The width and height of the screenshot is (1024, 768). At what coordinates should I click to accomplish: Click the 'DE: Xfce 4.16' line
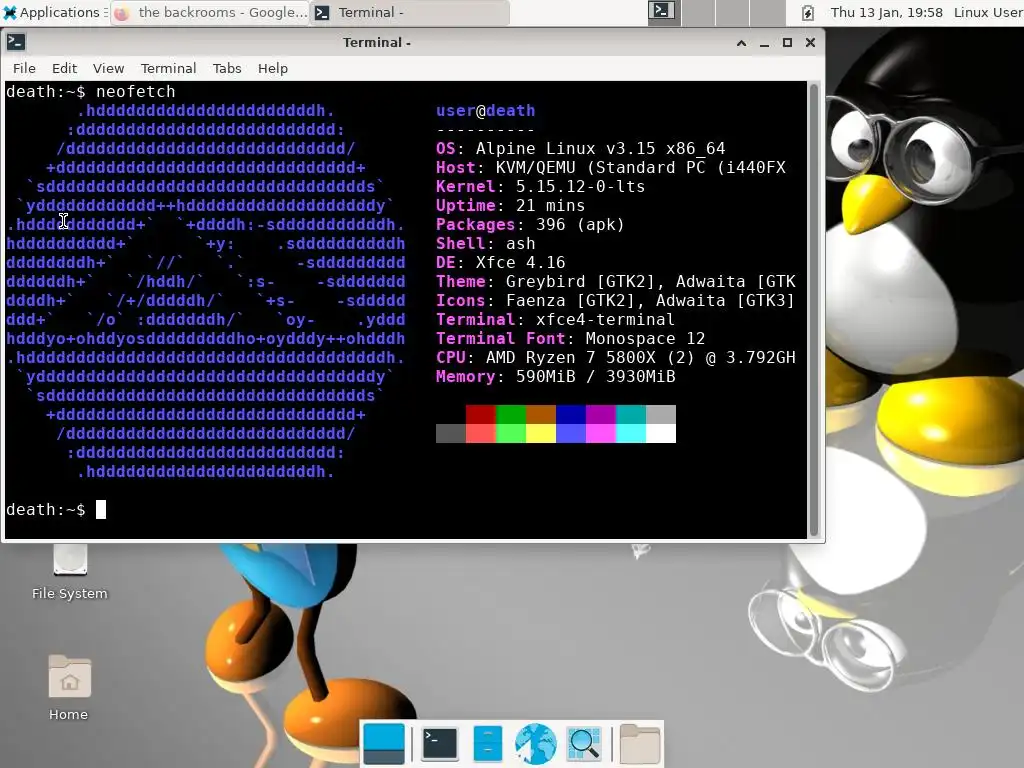500,262
